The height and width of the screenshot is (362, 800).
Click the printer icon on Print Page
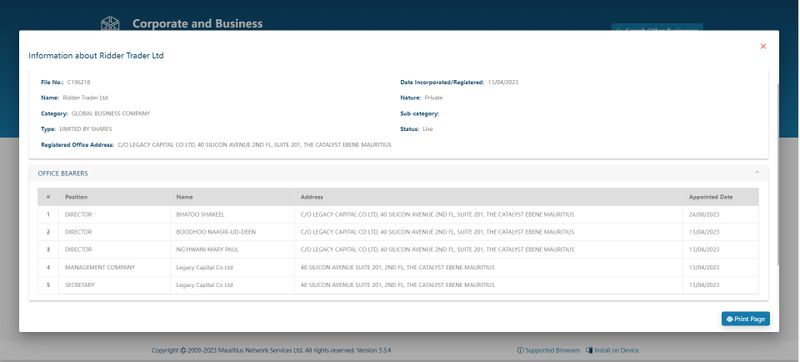[x=730, y=319]
